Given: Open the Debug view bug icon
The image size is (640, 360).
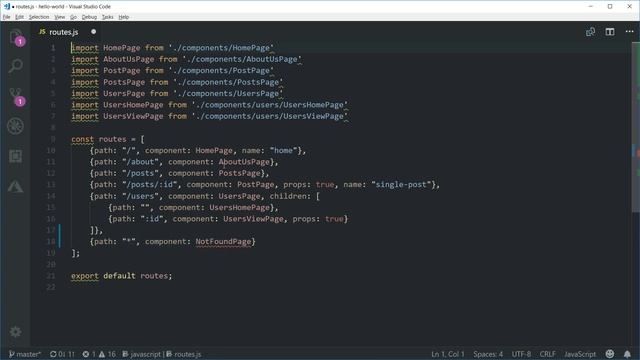Looking at the screenshot, I should (x=16, y=126).
